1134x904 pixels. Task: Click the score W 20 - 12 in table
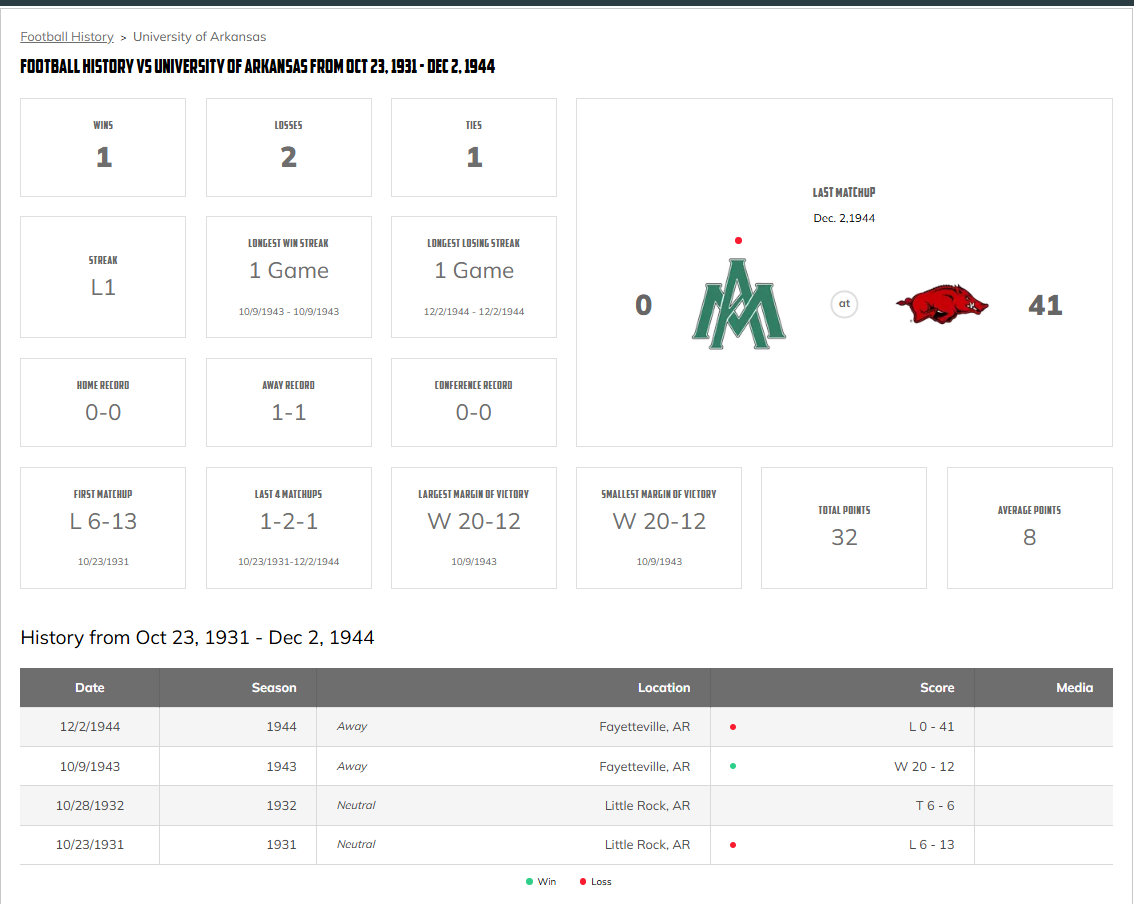click(x=924, y=767)
